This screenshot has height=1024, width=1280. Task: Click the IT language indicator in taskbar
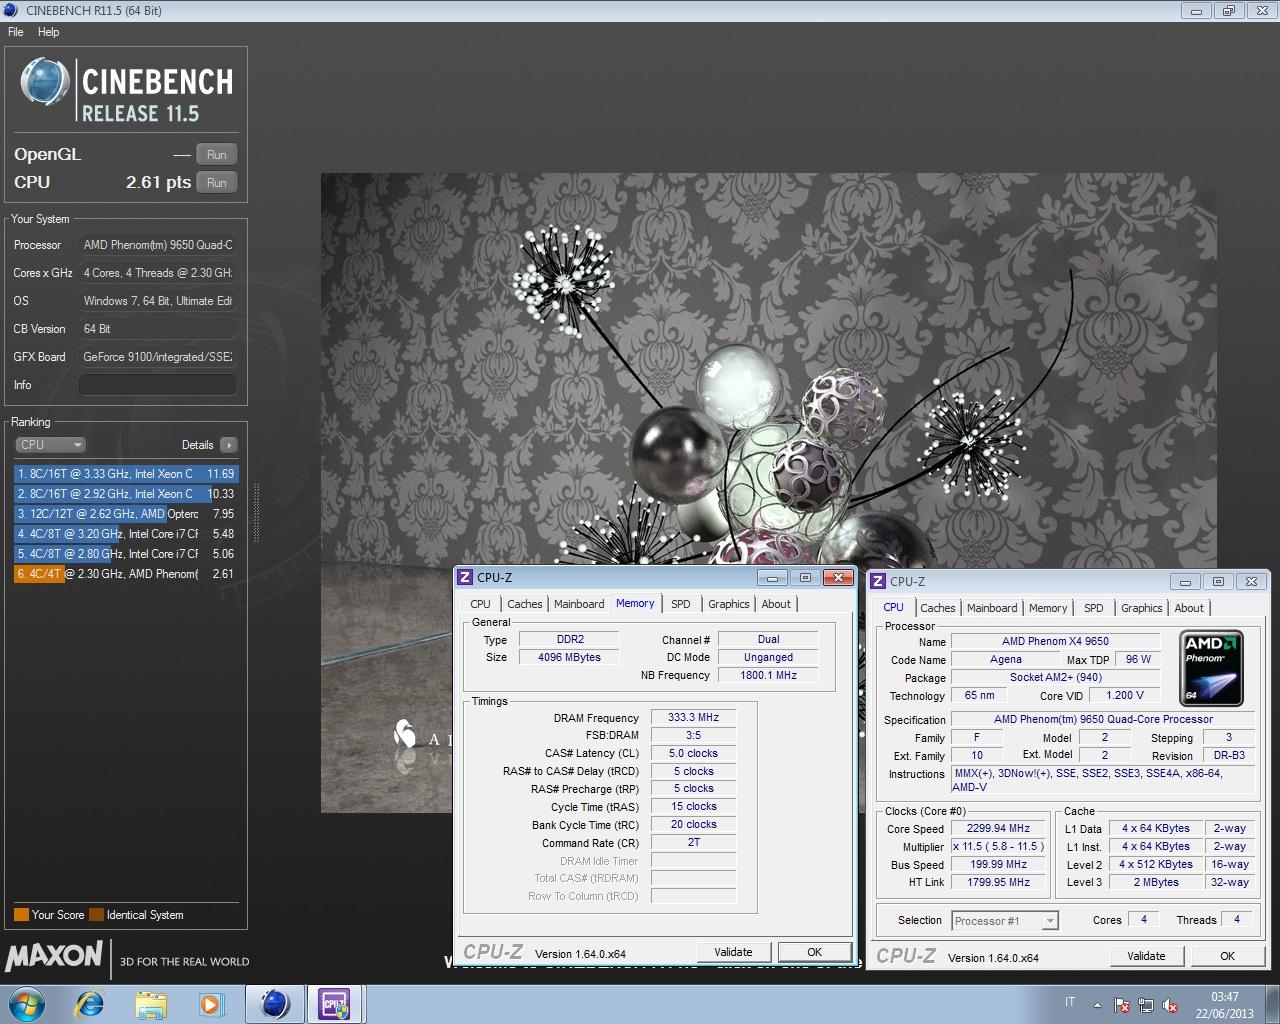point(1070,1002)
